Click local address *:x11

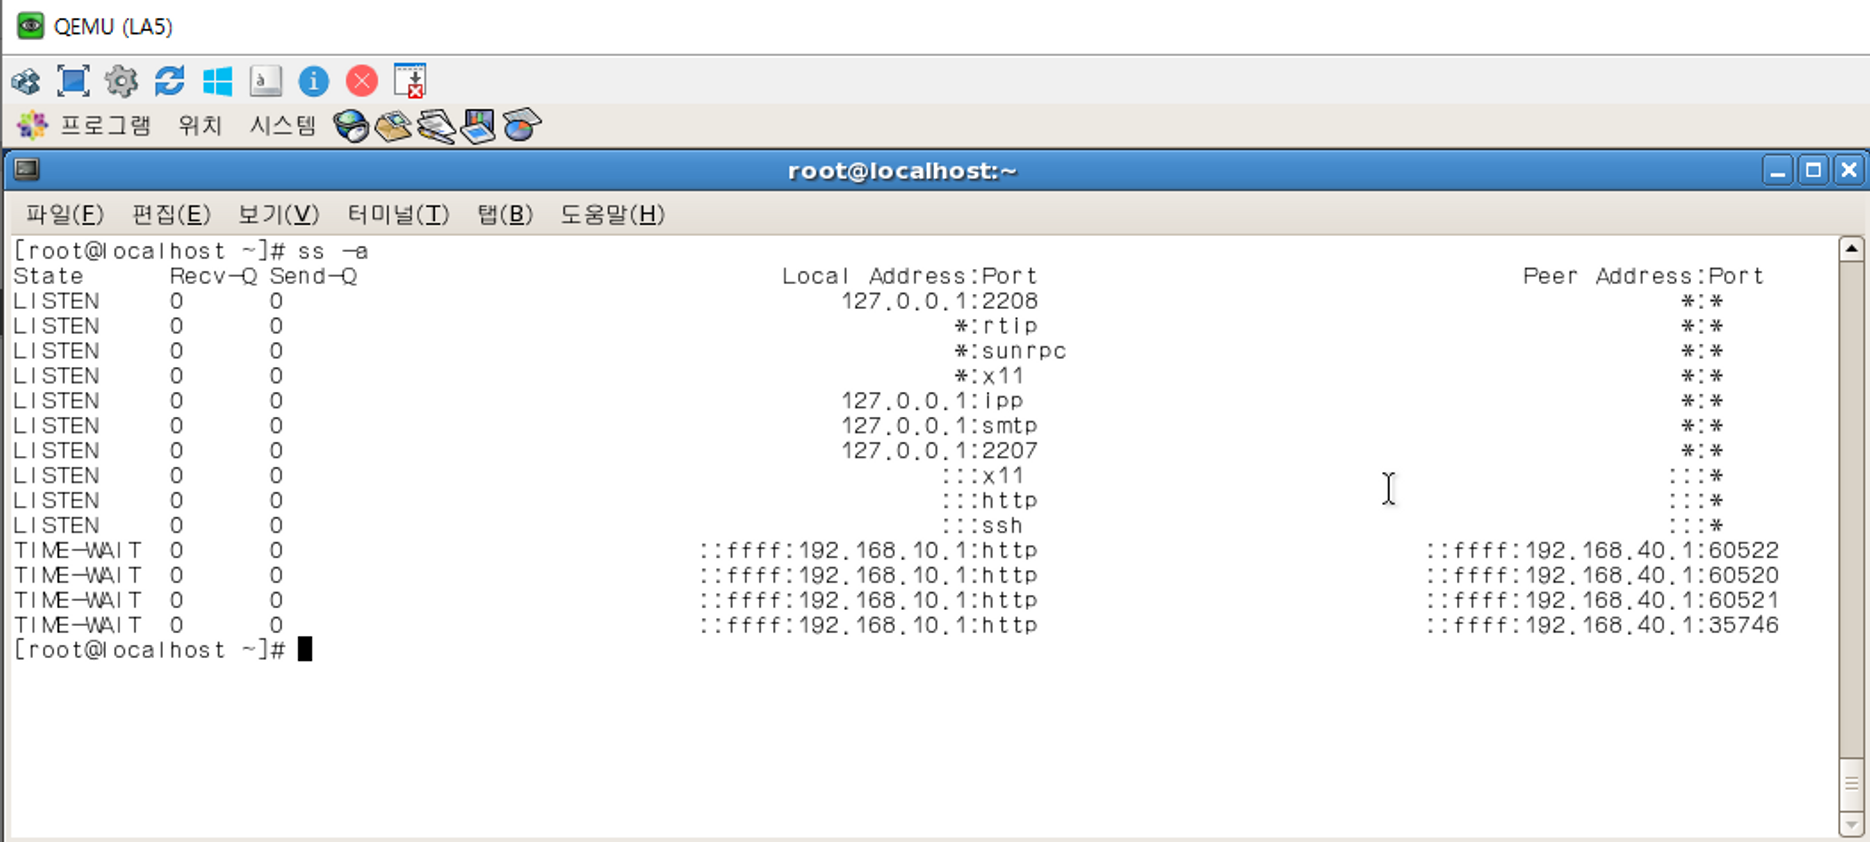(x=989, y=376)
